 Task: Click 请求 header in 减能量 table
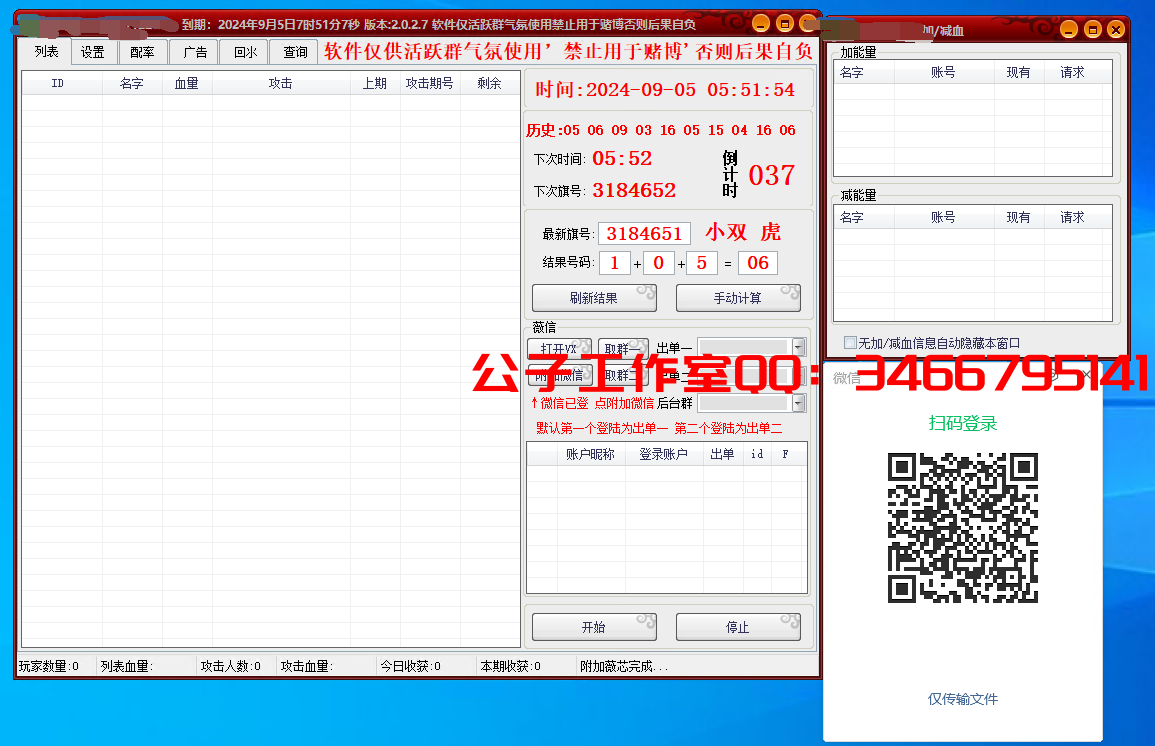(x=1072, y=217)
